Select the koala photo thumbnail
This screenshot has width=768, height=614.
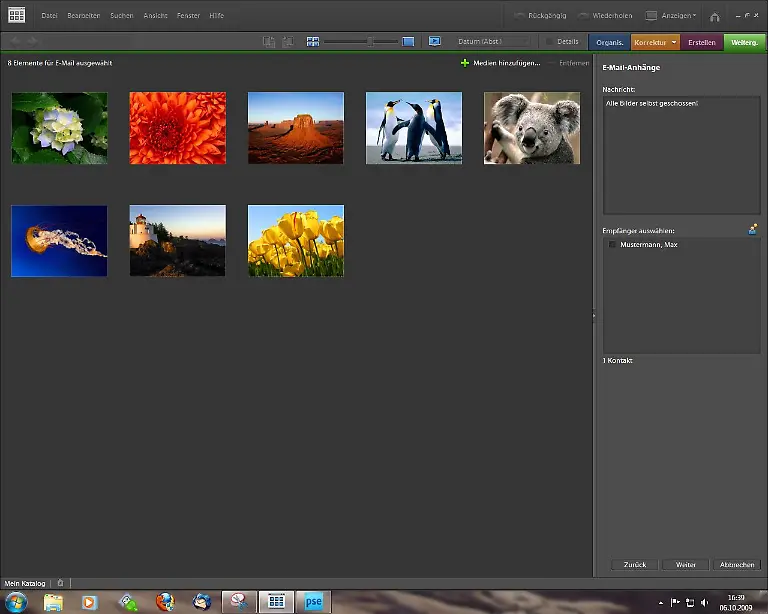[531, 128]
